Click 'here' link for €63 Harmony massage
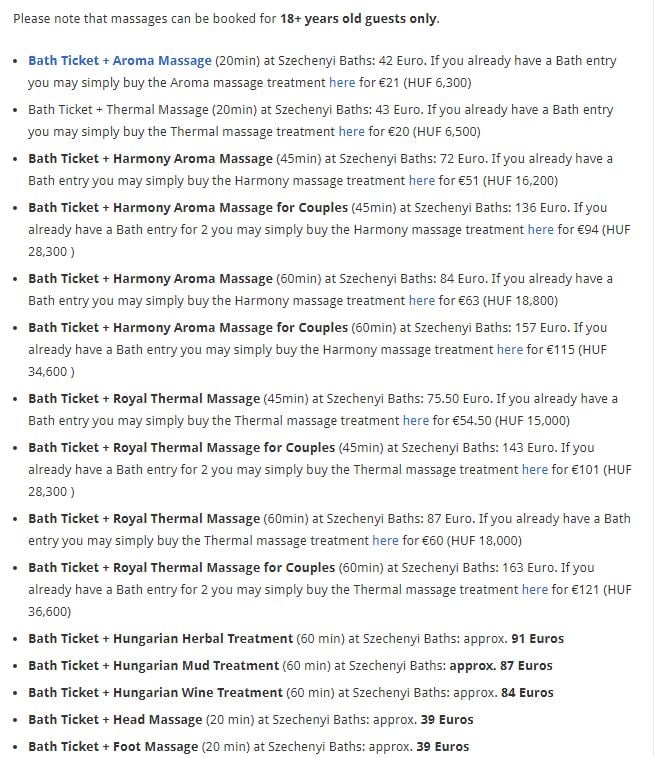This screenshot has width=654, height=757. pyautogui.click(x=422, y=300)
